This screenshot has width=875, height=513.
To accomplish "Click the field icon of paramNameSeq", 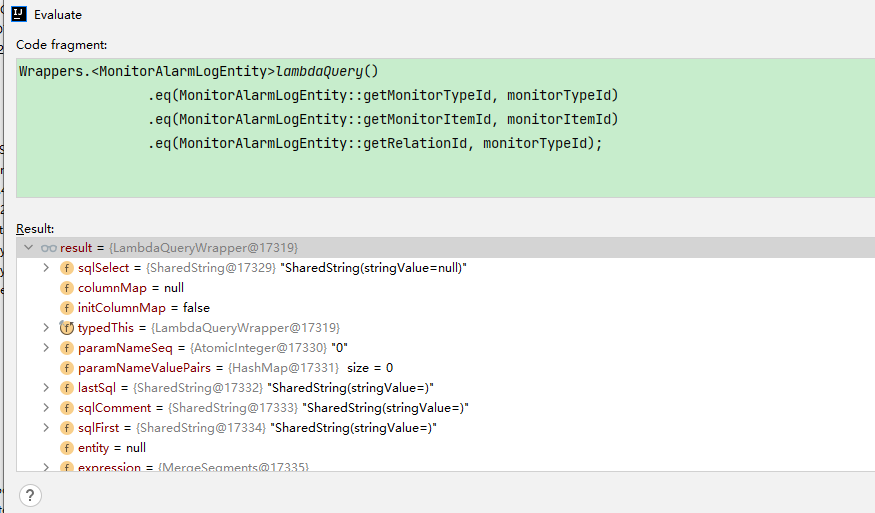I will click(x=66, y=348).
